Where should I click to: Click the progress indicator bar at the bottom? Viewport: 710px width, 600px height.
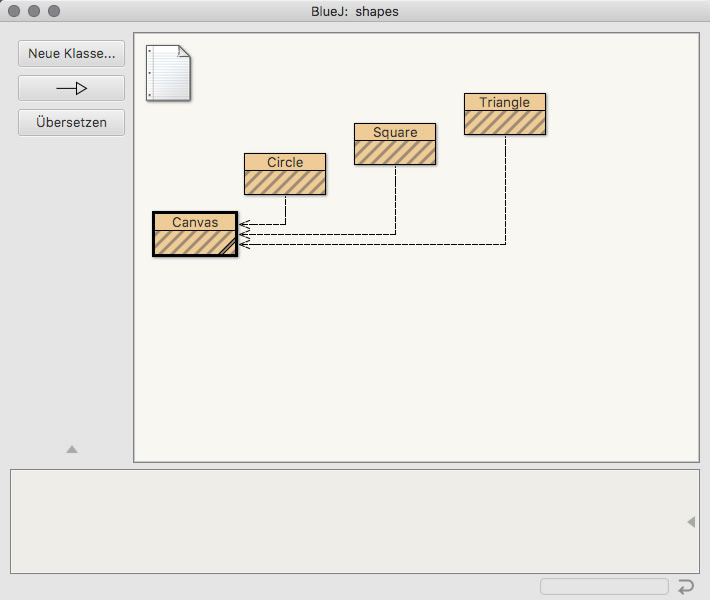(604, 587)
